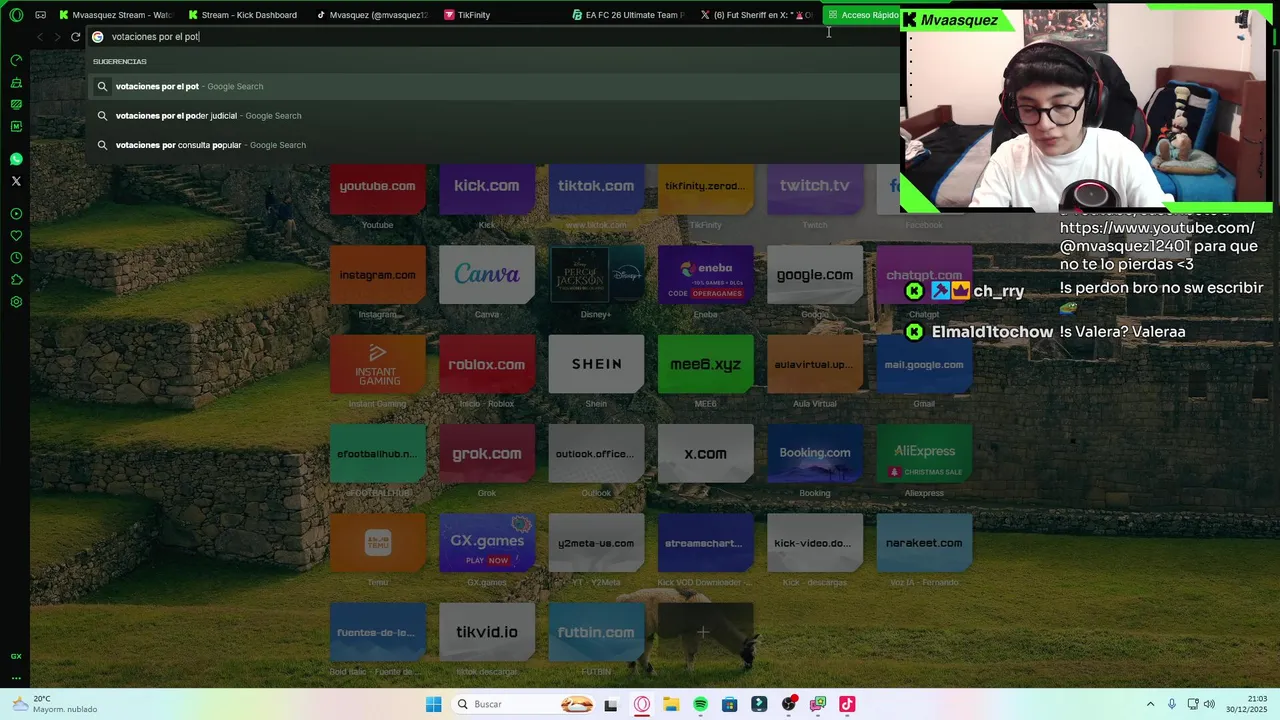Switch to the Mvaasquez Stream tab
Screen dimensions: 1280x720
coord(116,15)
